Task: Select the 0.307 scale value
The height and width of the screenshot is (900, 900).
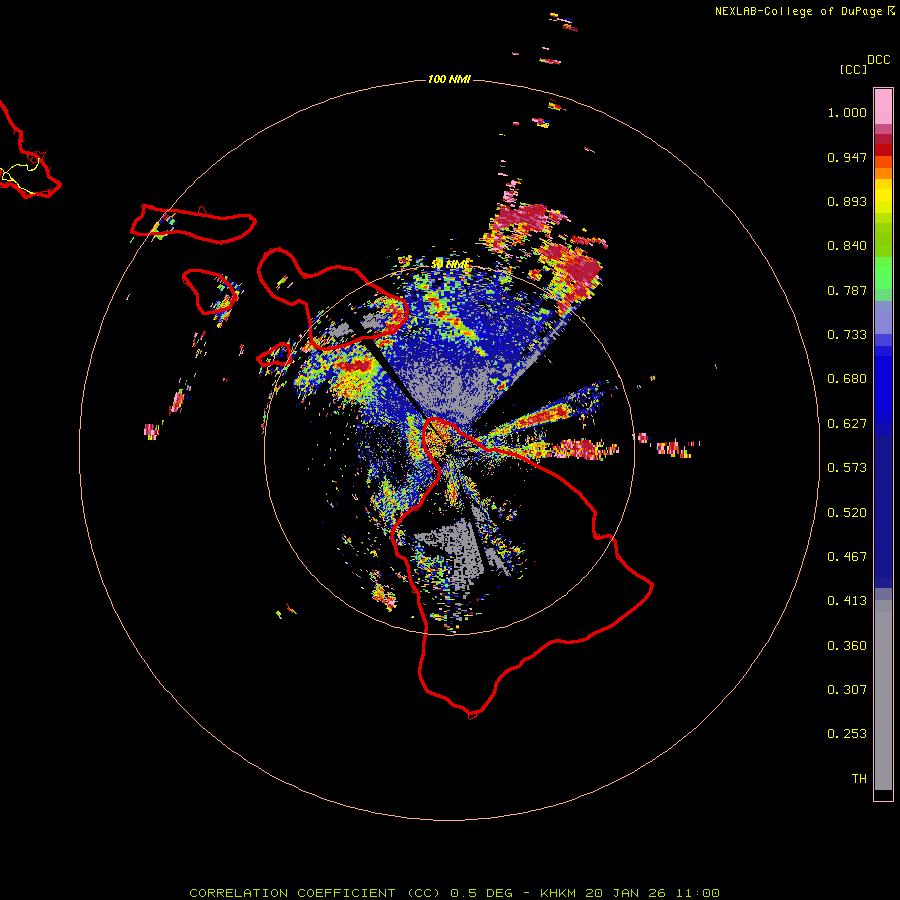Action: (847, 690)
